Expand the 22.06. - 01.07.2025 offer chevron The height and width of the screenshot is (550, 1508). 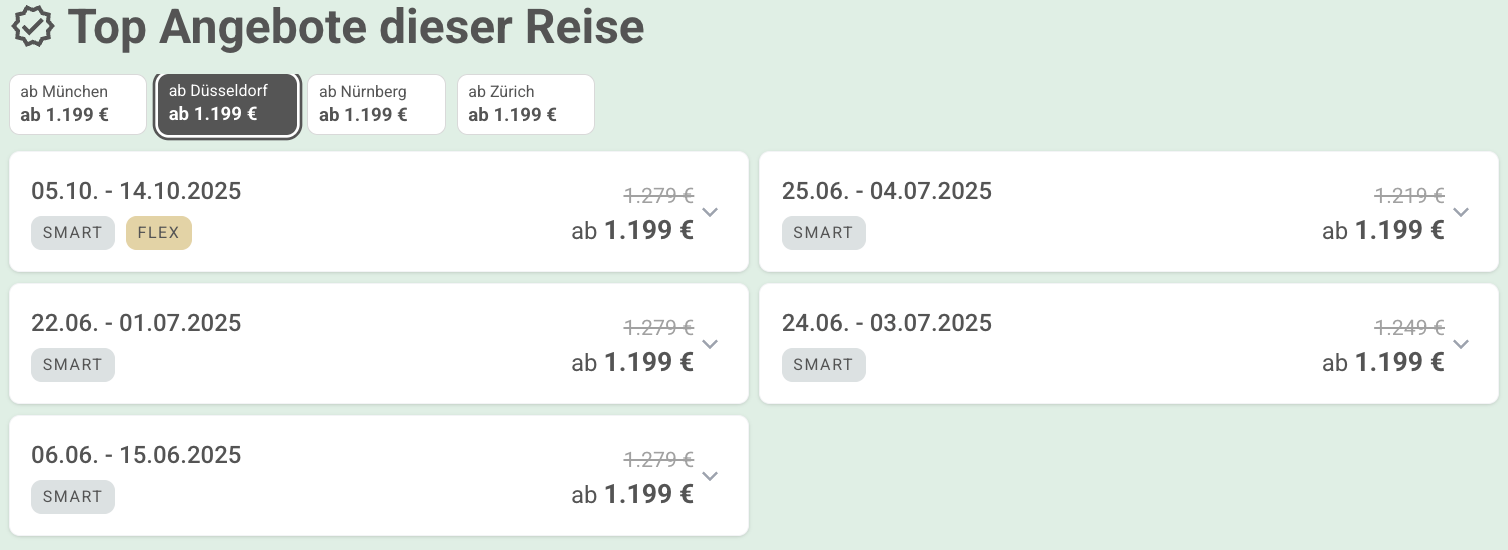point(710,344)
